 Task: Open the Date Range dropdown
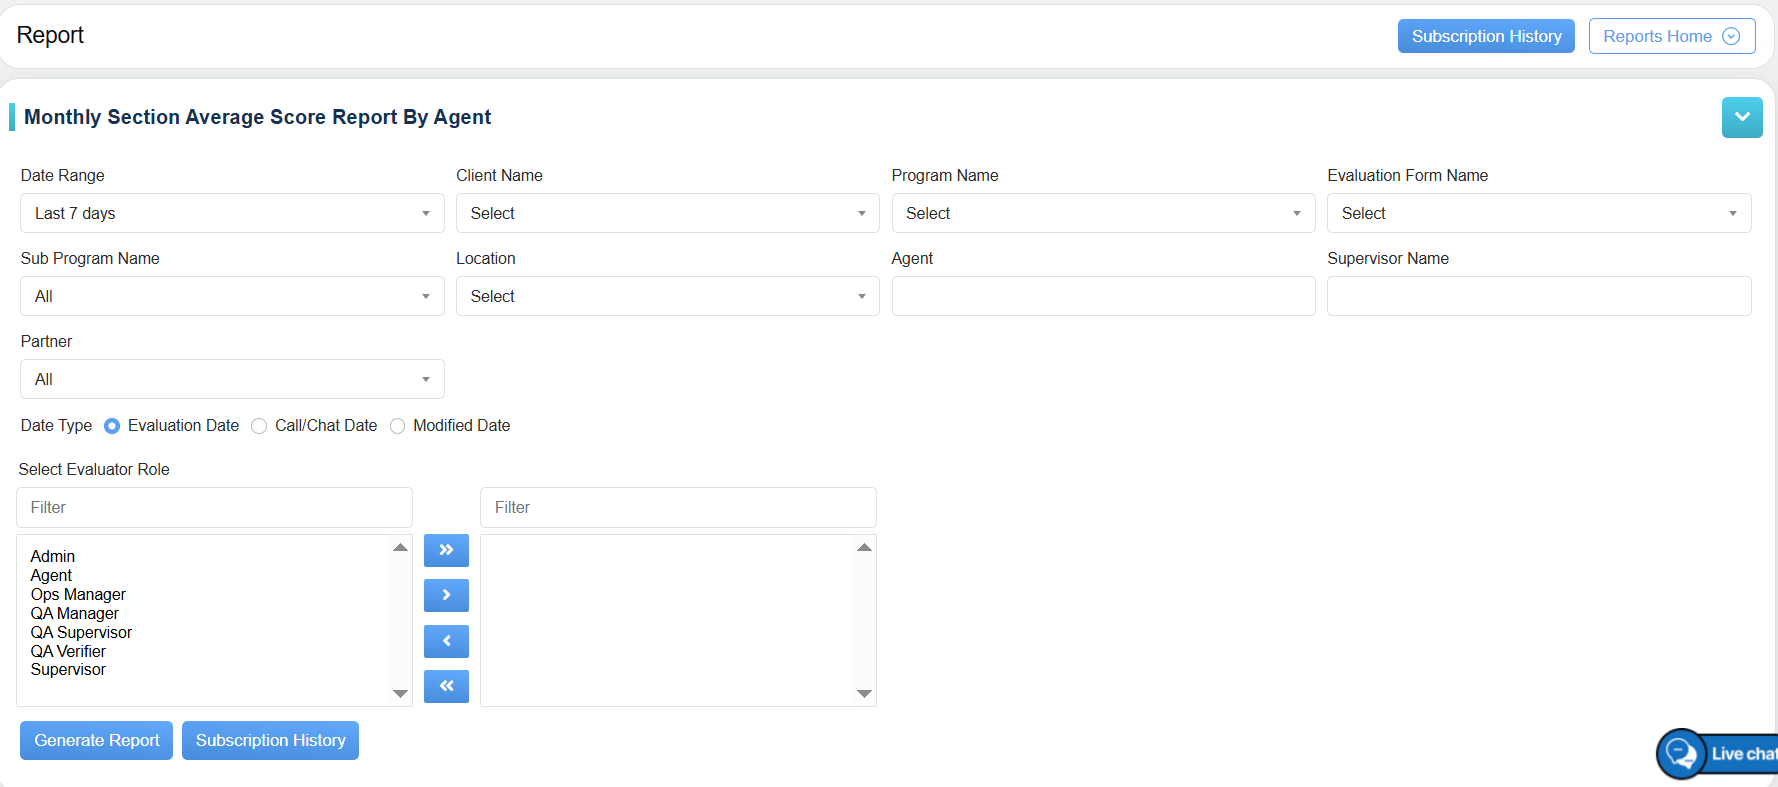point(232,213)
